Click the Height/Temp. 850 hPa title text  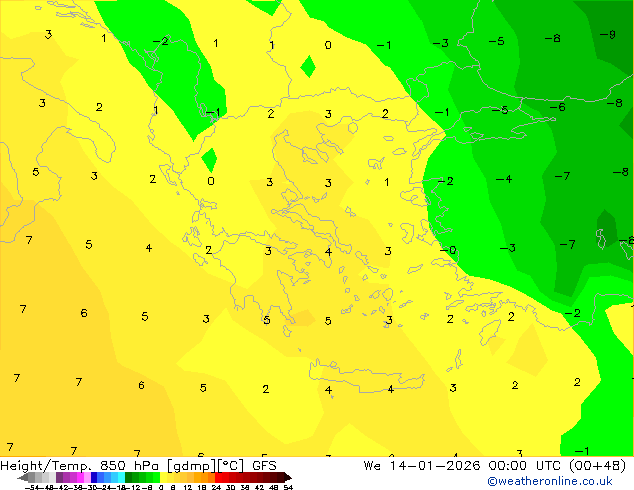point(79,466)
